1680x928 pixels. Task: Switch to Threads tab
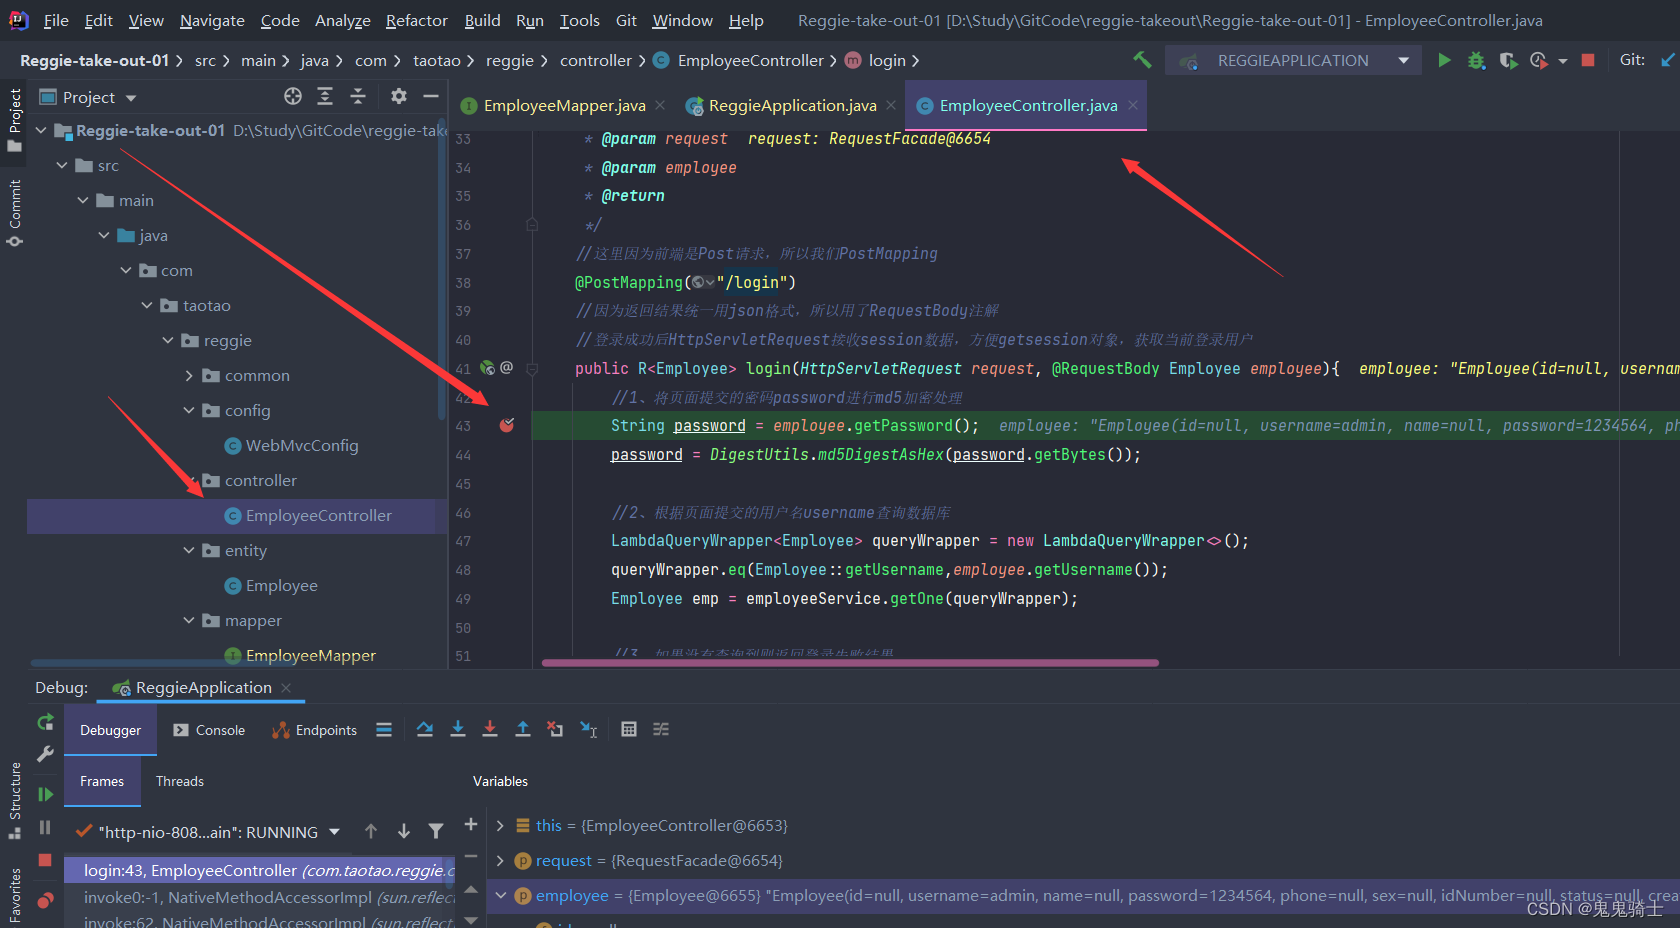coord(180,781)
